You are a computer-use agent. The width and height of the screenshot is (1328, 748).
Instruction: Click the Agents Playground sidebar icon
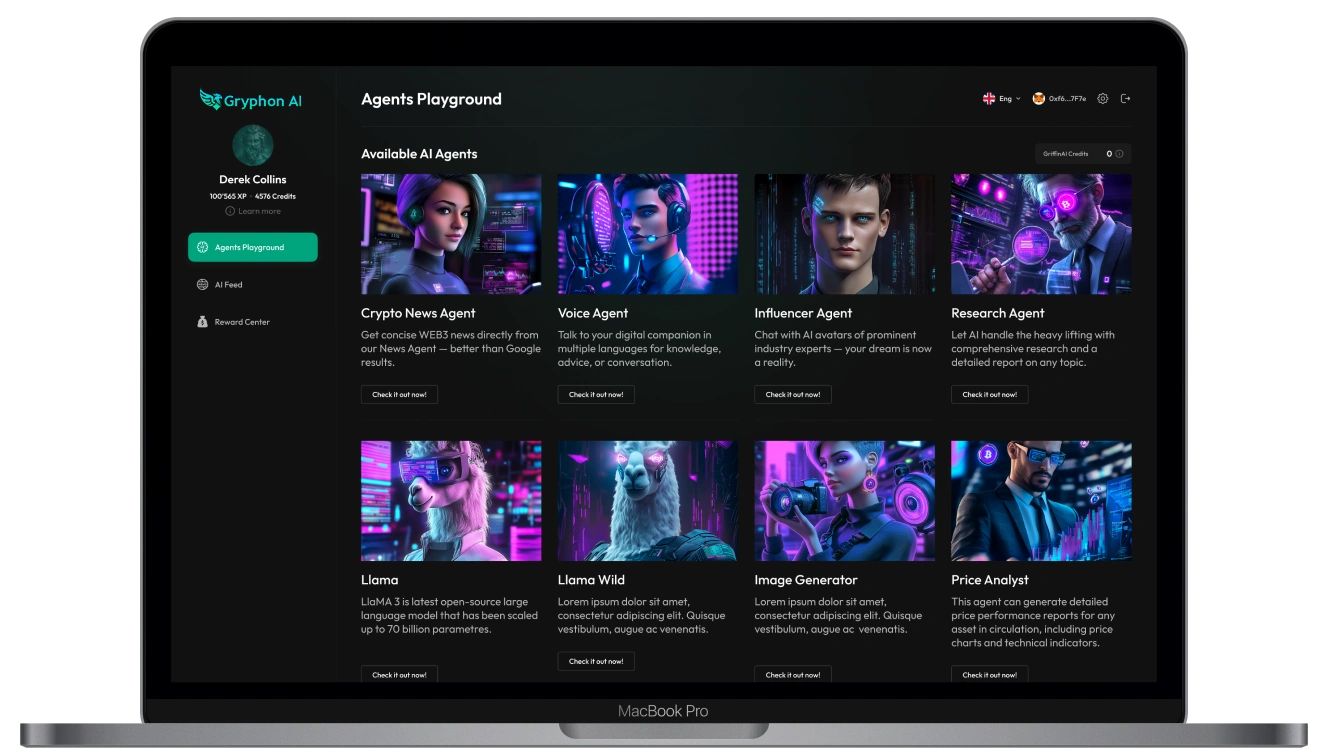(x=203, y=247)
